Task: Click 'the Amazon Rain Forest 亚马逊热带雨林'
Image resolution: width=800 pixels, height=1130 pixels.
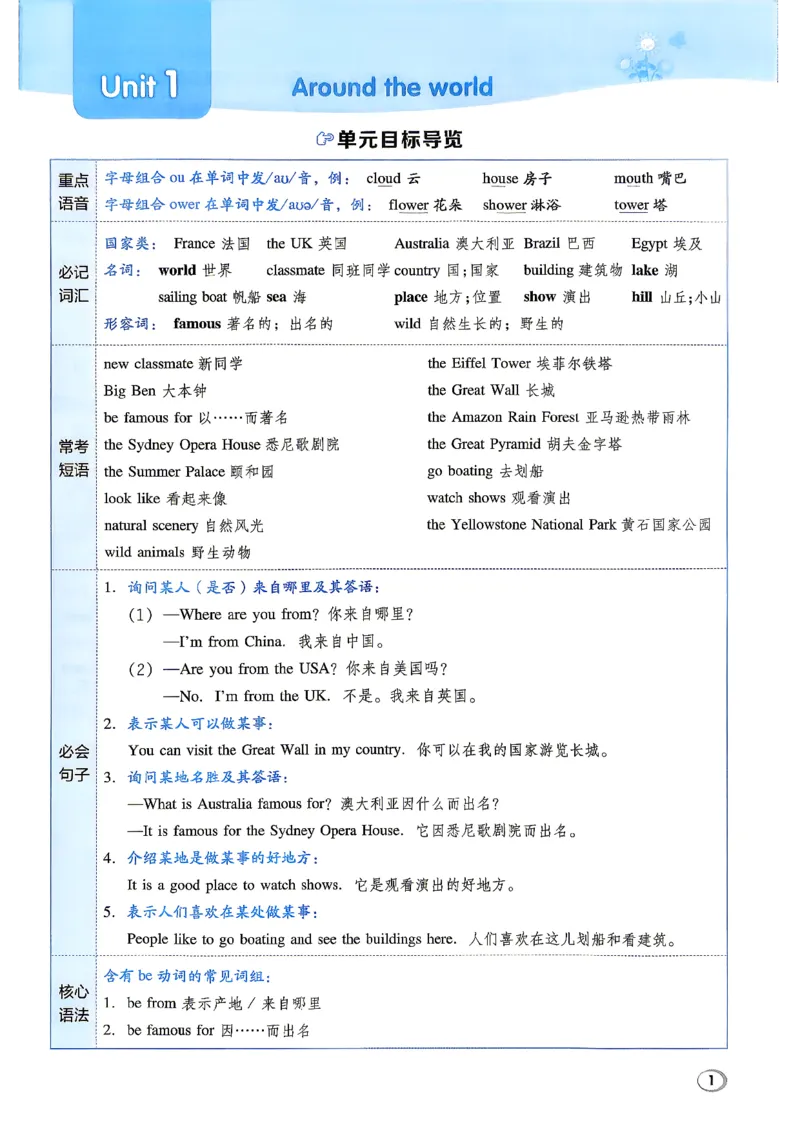Action: pos(559,417)
